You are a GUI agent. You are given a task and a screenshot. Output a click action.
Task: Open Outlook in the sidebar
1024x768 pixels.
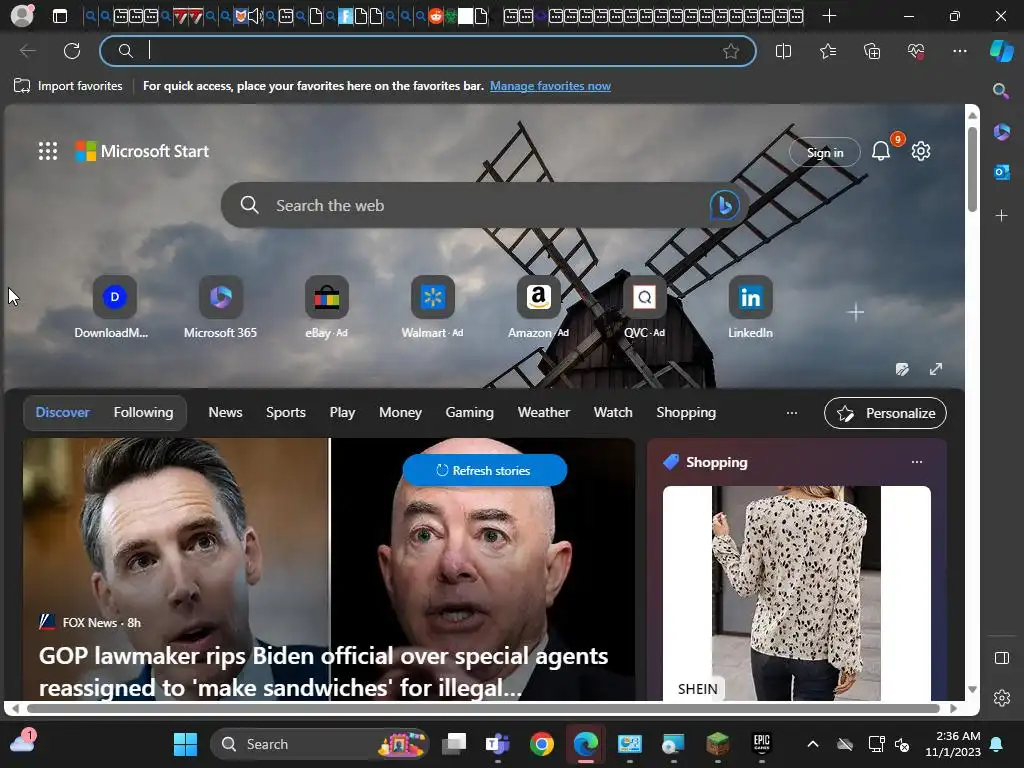point(1001,172)
